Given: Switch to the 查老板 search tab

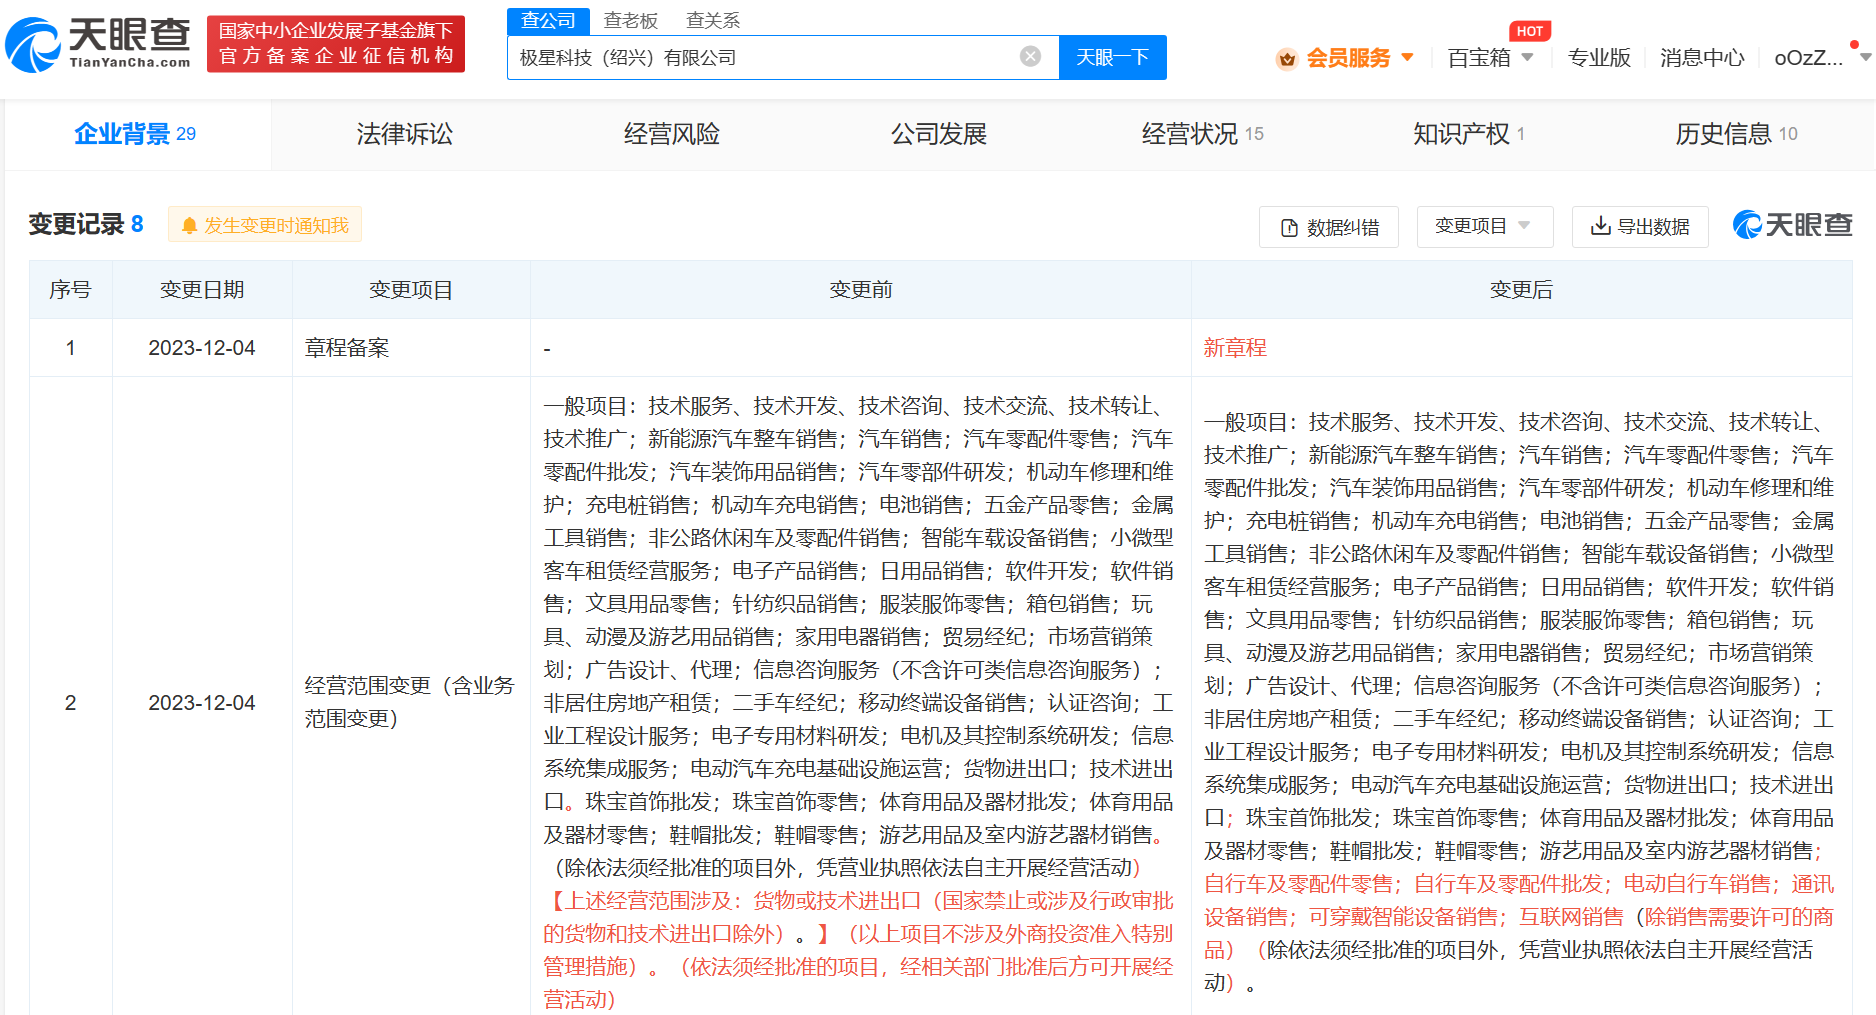Looking at the screenshot, I should tap(630, 20).
